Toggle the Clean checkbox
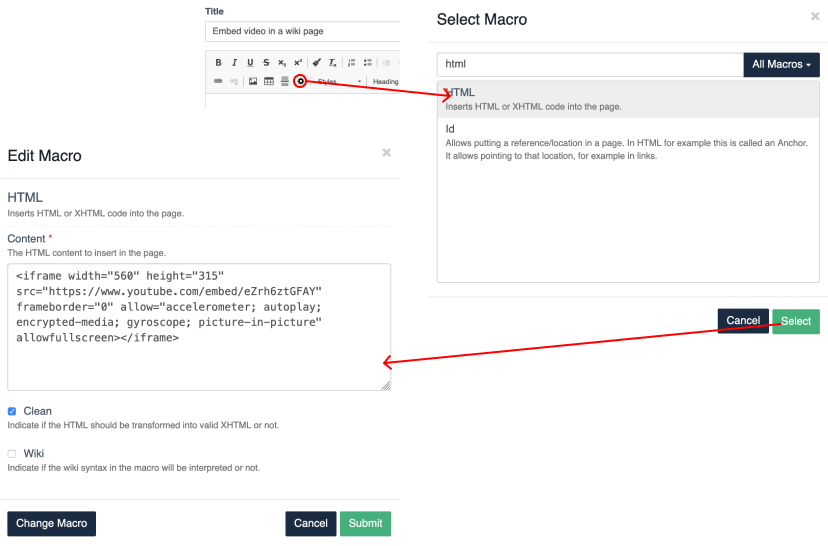 tap(12, 411)
